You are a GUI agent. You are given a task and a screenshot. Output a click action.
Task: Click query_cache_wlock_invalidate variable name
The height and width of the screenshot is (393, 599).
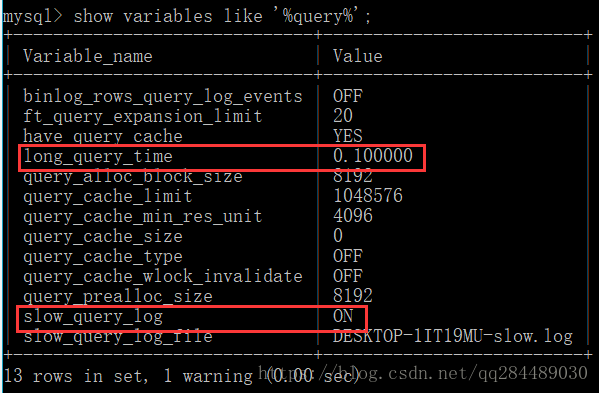tap(163, 277)
